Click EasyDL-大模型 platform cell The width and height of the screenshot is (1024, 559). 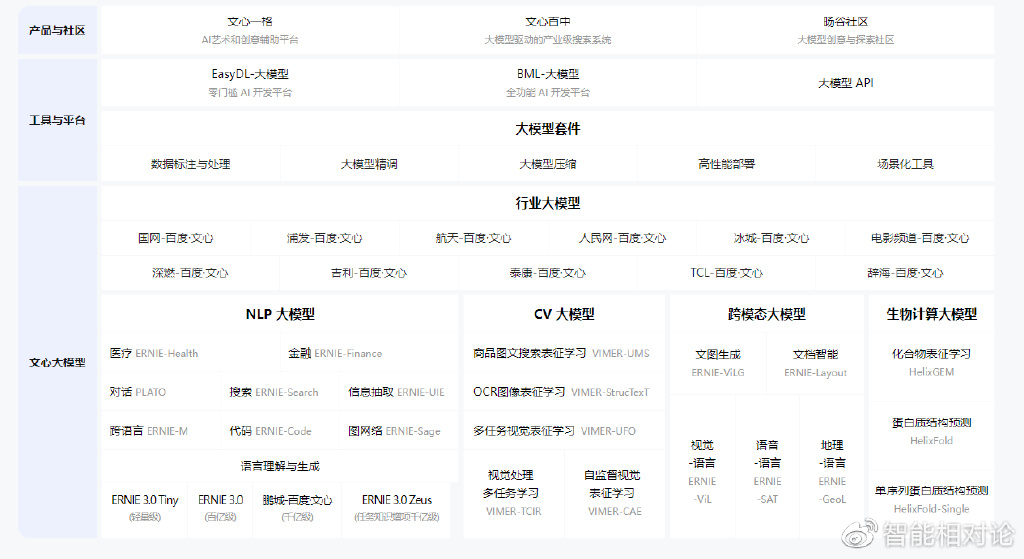click(x=250, y=83)
